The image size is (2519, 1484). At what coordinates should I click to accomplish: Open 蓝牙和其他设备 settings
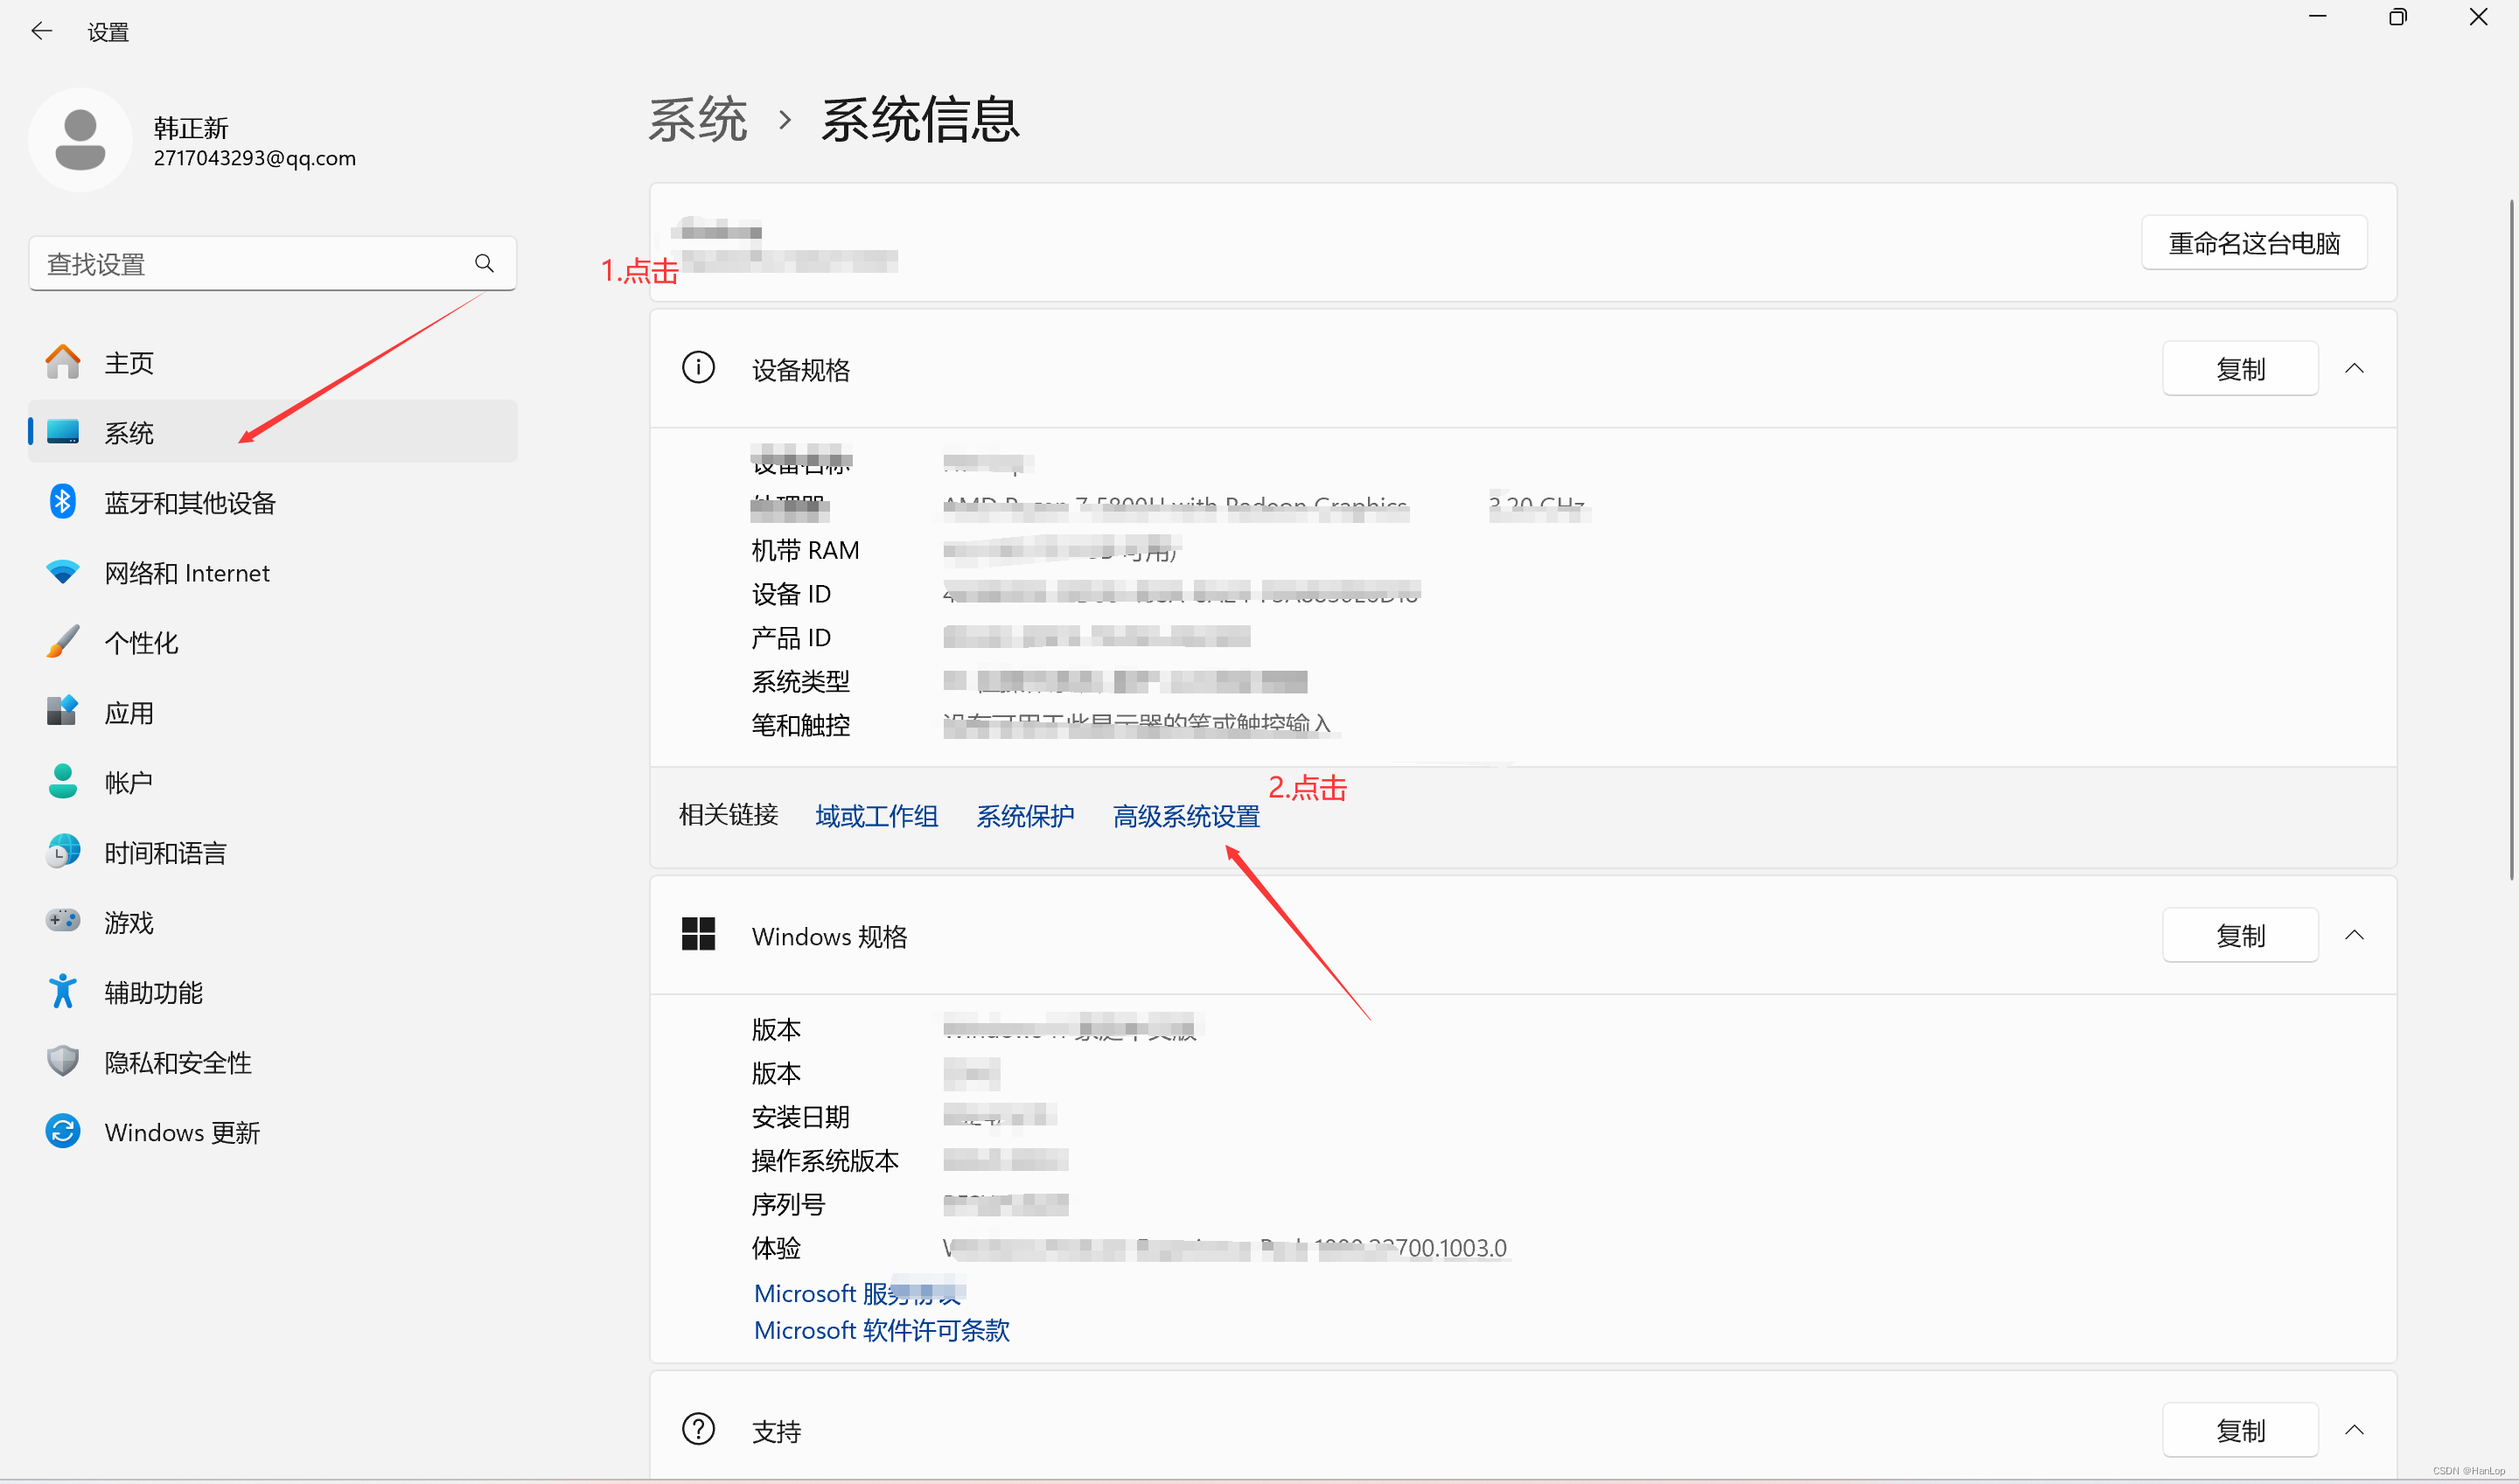(189, 502)
